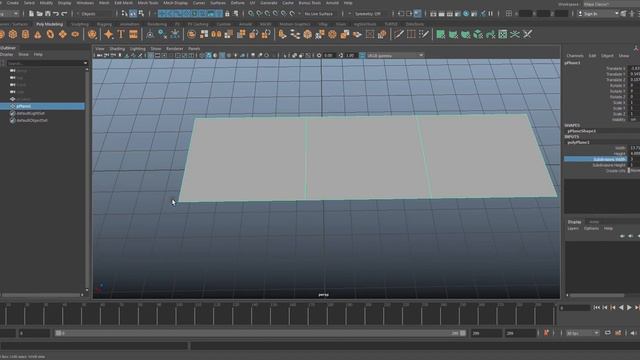Select polyPlane1 input node in Channel Box
Image resolution: width=640 pixels, height=360 pixels.
[x=578, y=142]
